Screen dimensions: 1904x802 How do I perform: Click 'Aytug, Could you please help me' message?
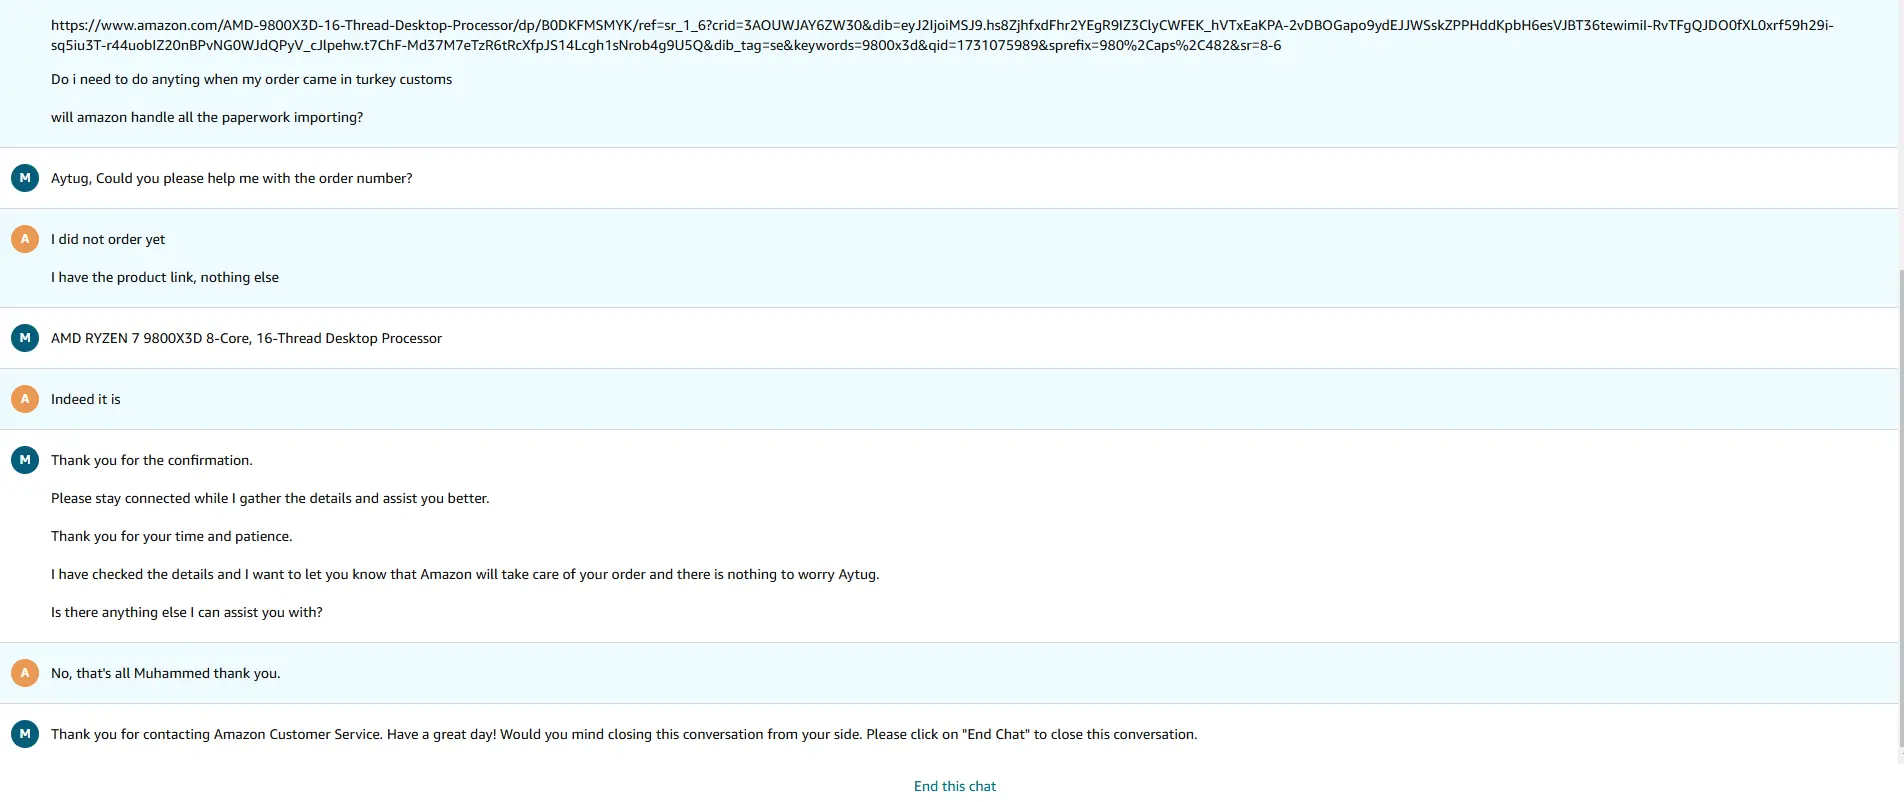point(231,178)
